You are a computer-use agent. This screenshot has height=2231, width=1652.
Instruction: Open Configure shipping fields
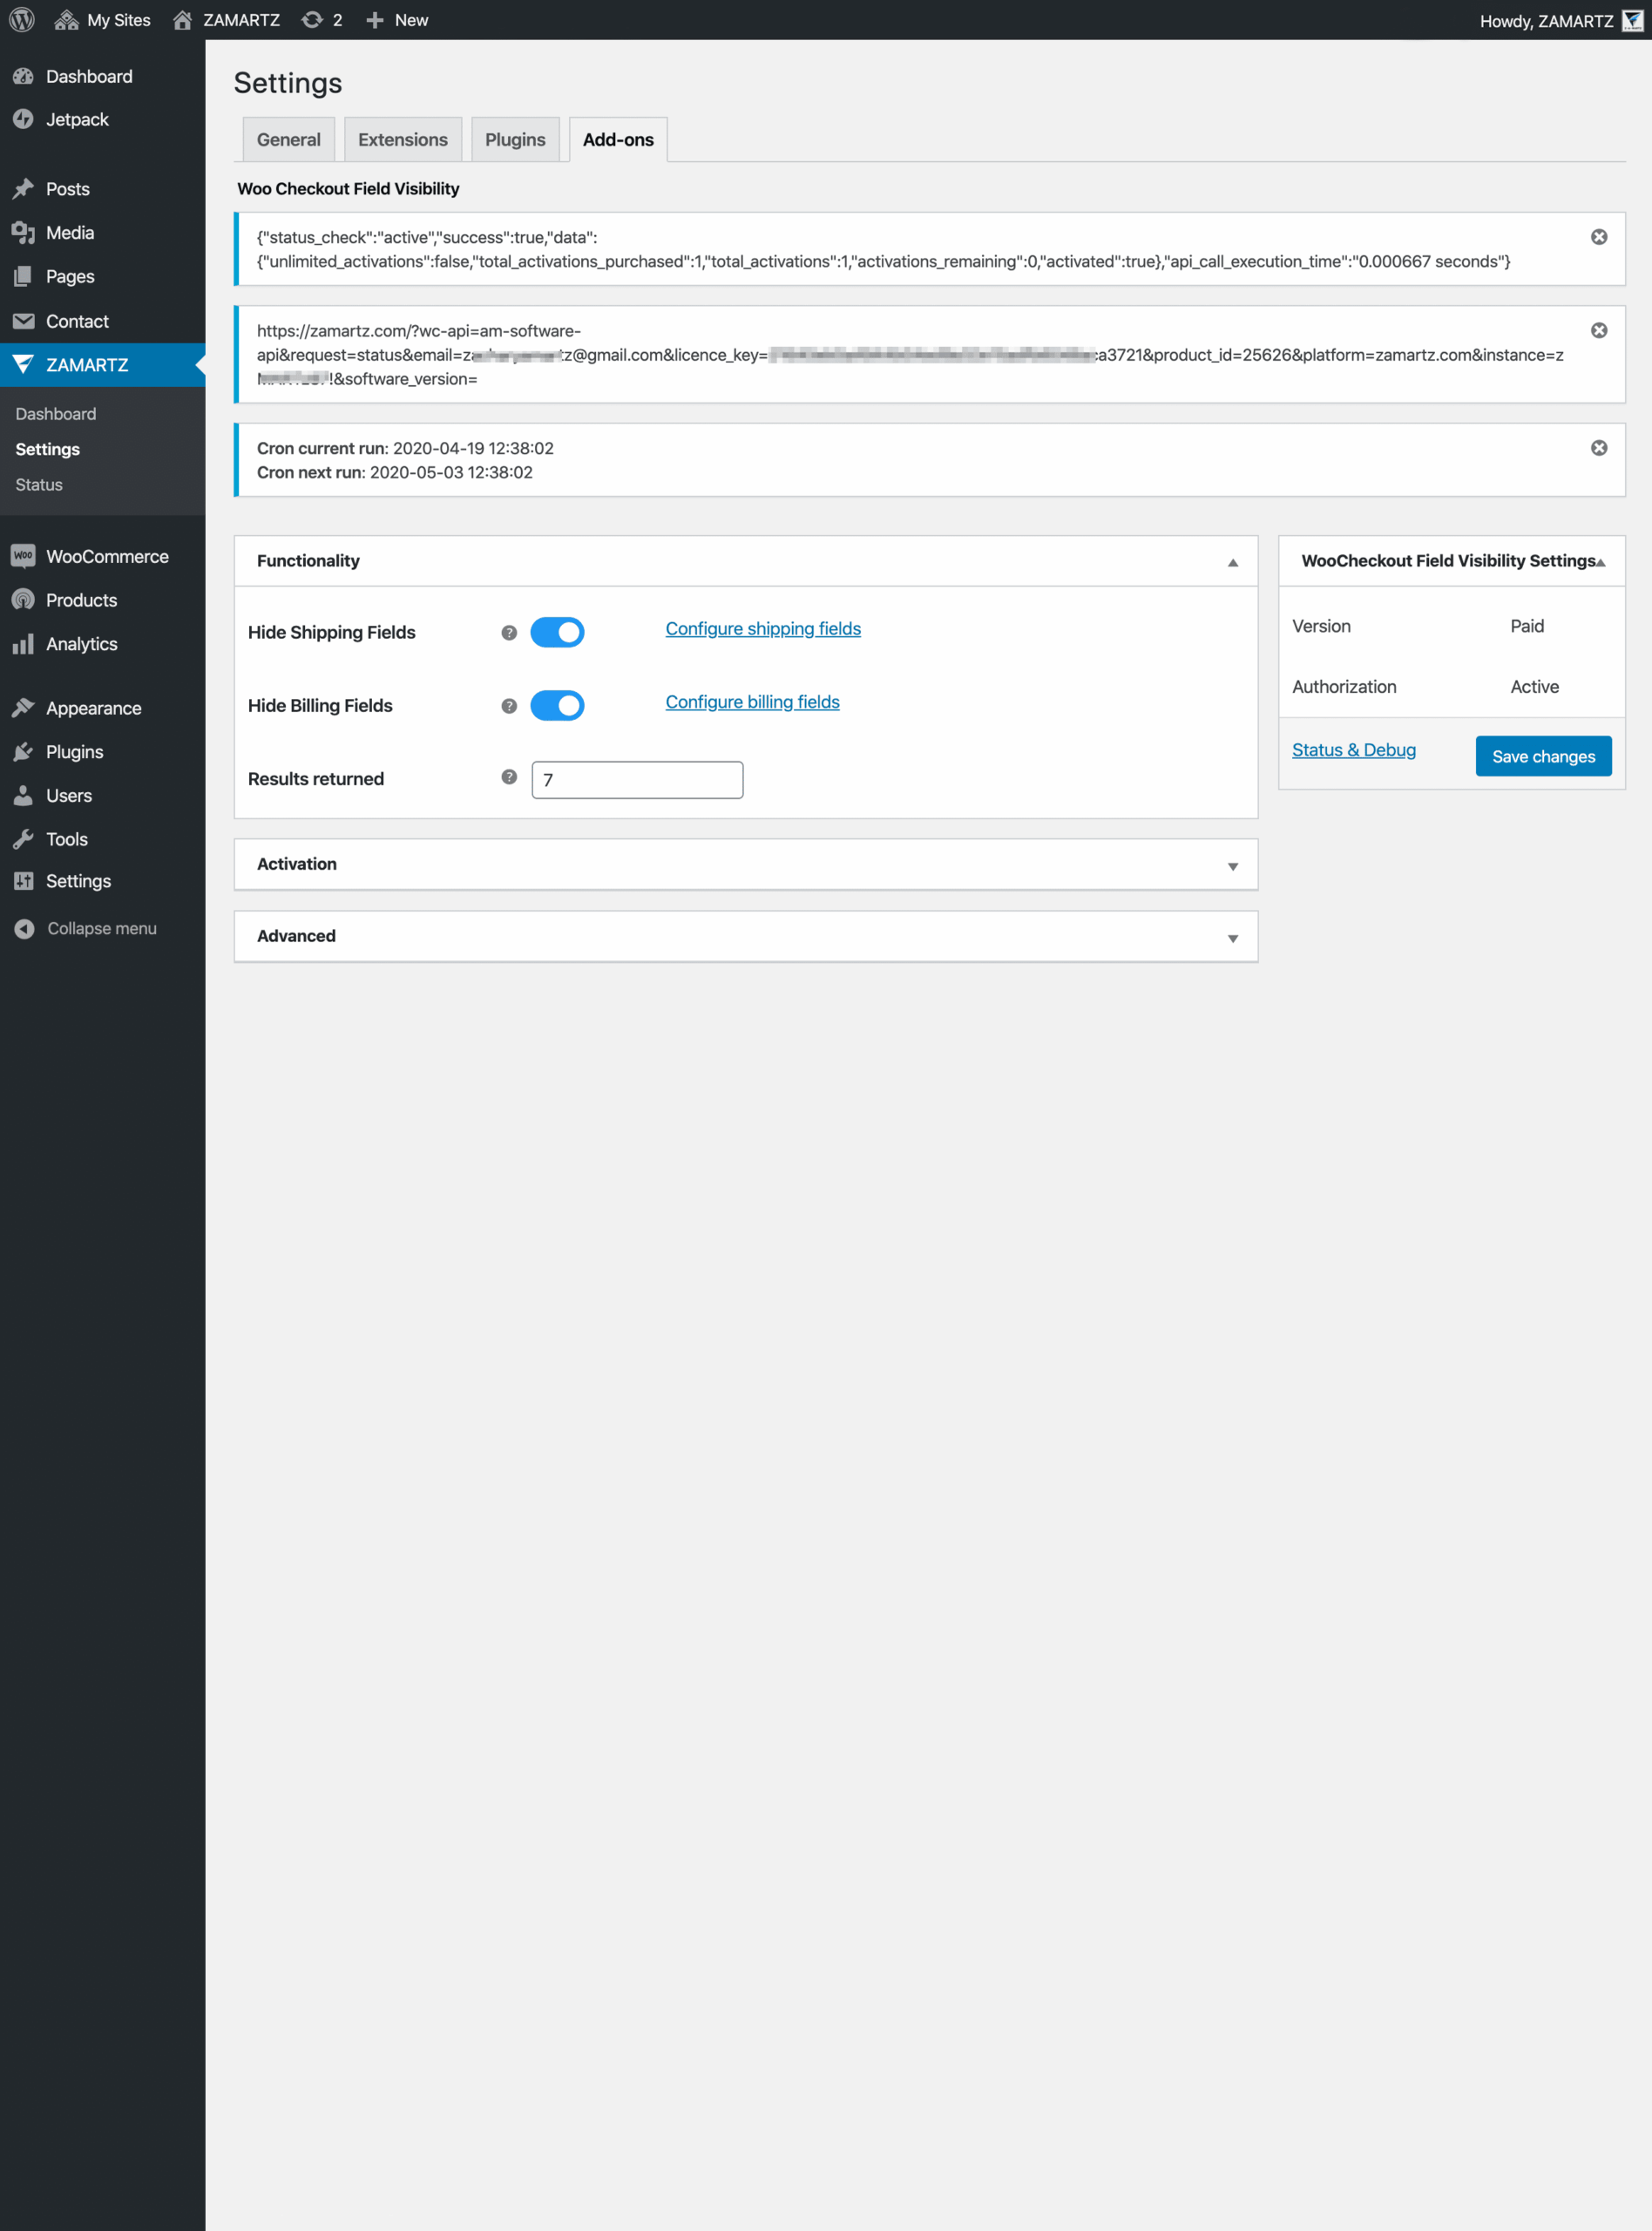pyautogui.click(x=762, y=628)
